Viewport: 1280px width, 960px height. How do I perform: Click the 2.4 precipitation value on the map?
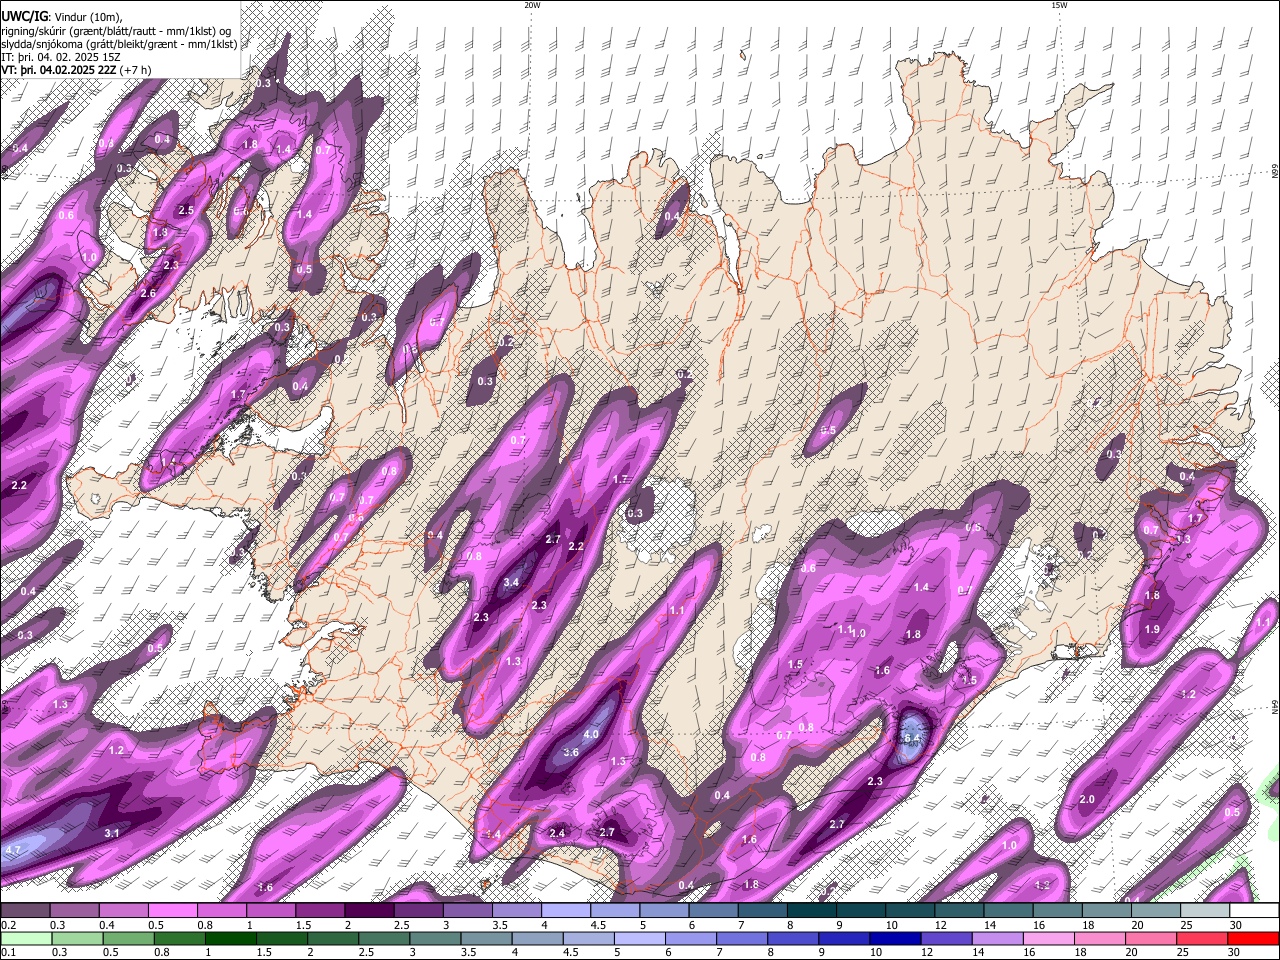(557, 833)
